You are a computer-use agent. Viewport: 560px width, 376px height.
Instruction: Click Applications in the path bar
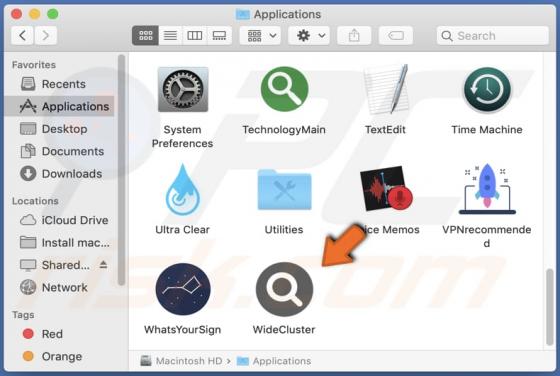click(x=274, y=361)
